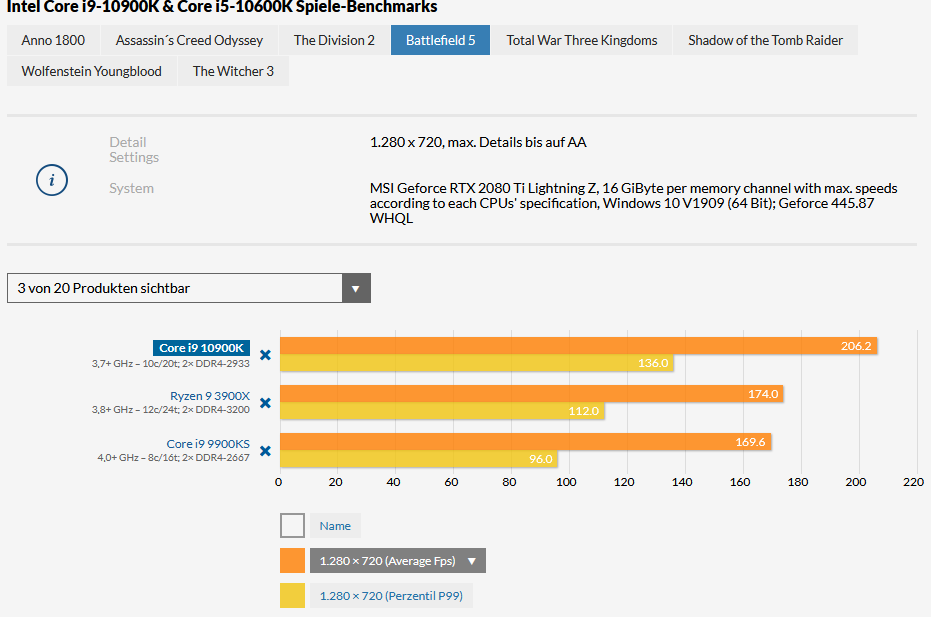The height and width of the screenshot is (617, 931).
Task: Open the 1.280 × 720 (Average Fps) dropdown
Action: pos(398,561)
